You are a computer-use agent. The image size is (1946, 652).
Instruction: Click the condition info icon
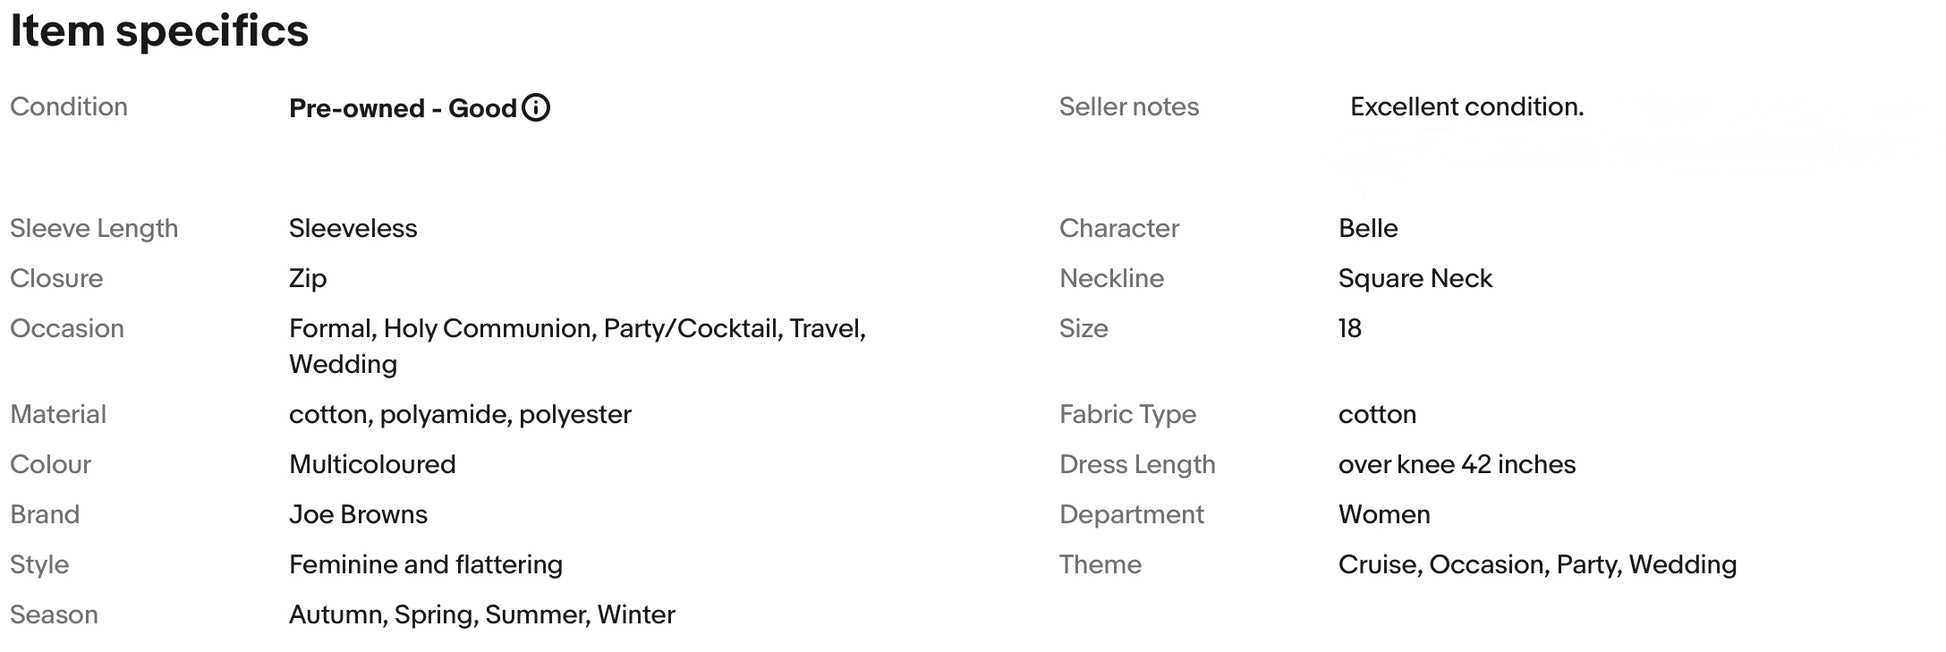(536, 108)
